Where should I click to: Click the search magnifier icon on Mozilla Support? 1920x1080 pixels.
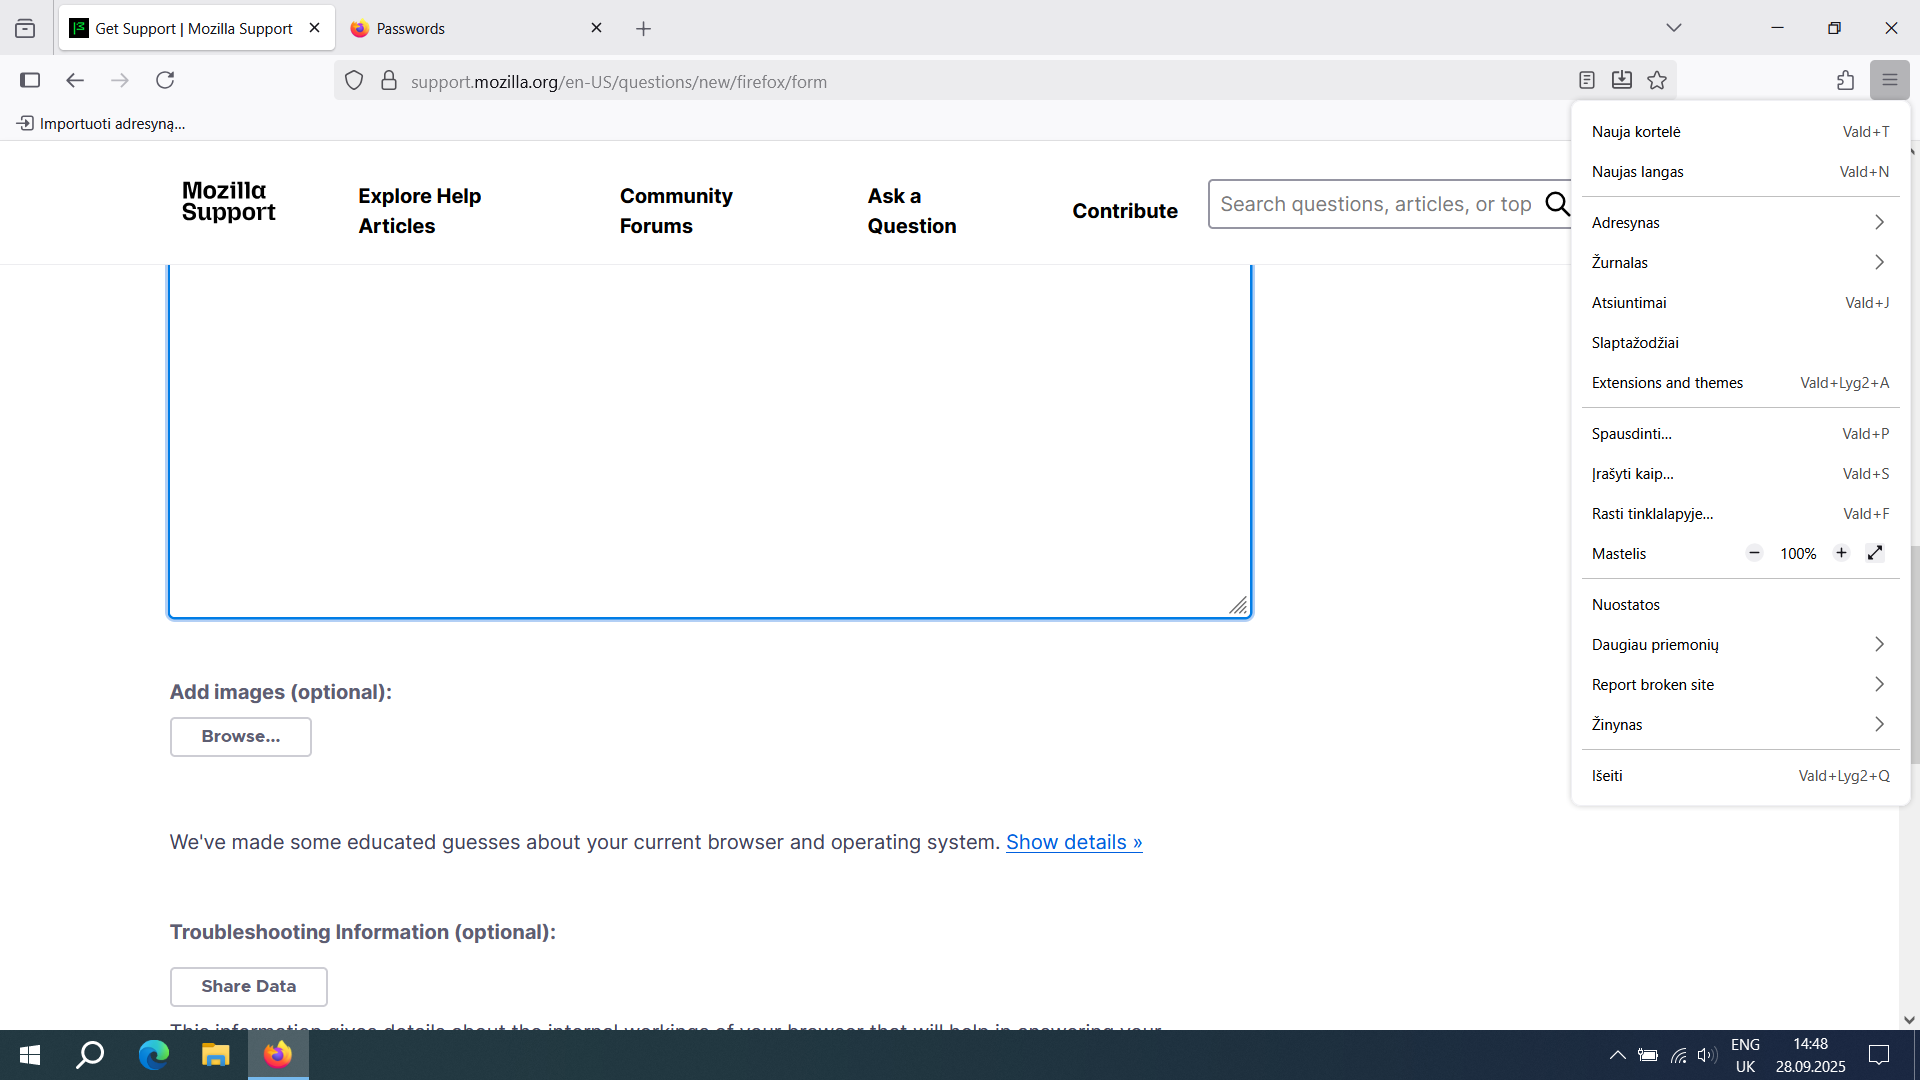pos(1557,204)
